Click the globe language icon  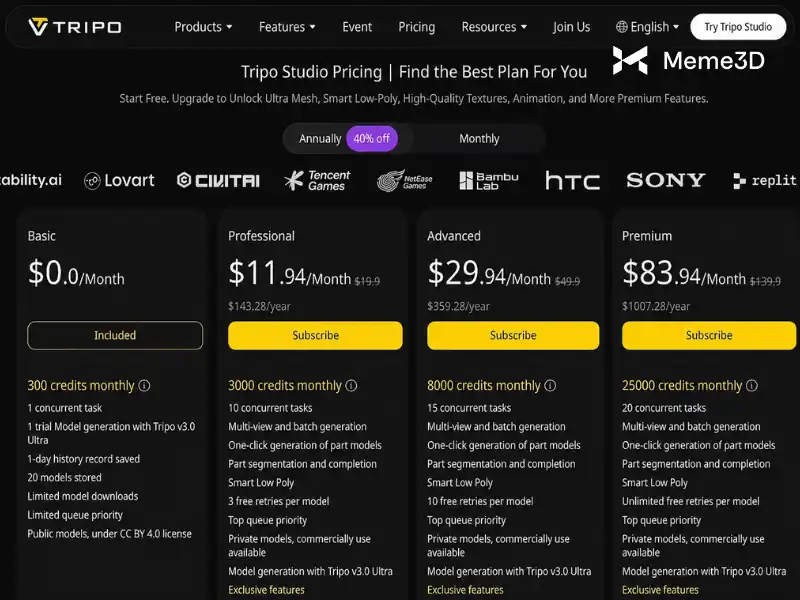[x=621, y=27]
